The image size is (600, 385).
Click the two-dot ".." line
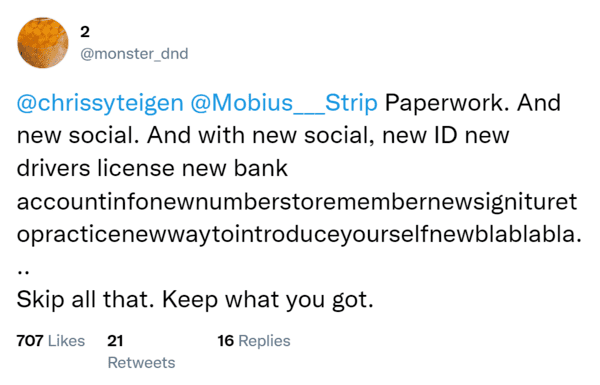click(x=23, y=272)
